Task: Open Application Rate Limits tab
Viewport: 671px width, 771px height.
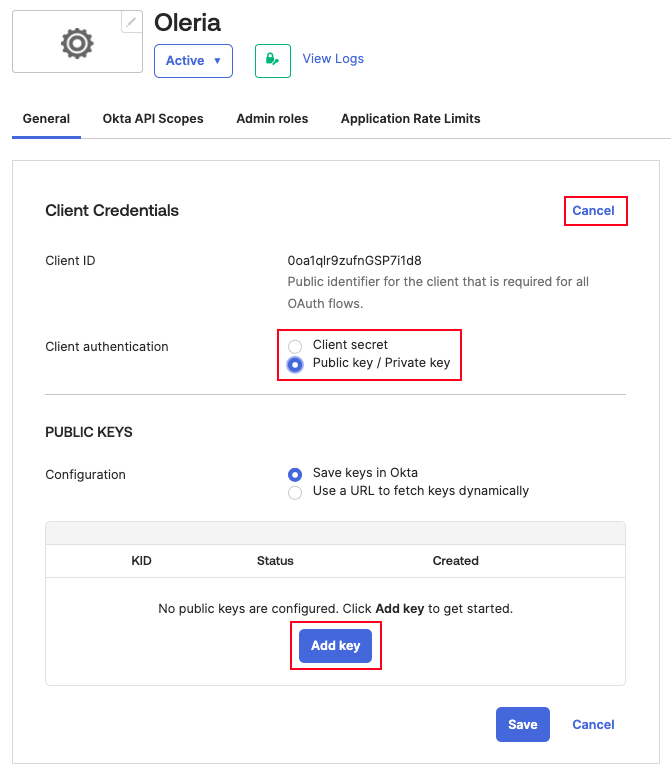Action: pyautogui.click(x=410, y=119)
